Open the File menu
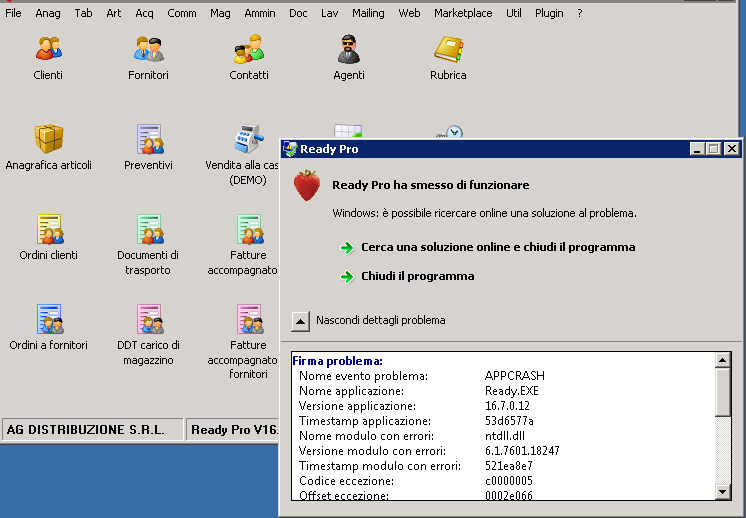This screenshot has height=518, width=746. click(13, 13)
